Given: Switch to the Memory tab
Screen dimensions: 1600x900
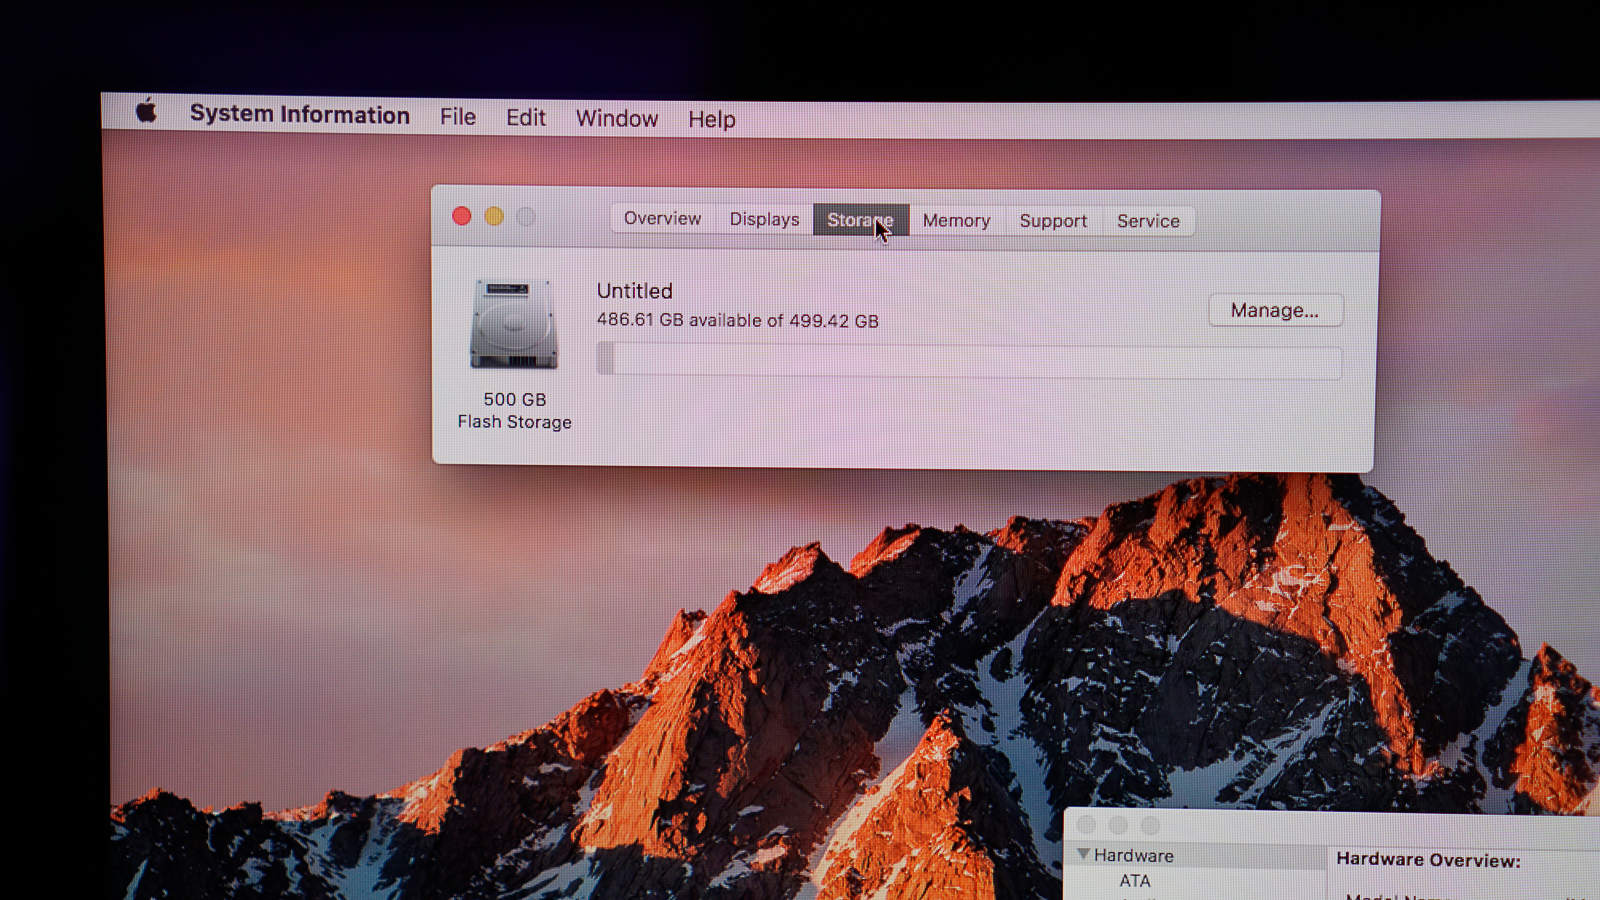Looking at the screenshot, I should (956, 220).
